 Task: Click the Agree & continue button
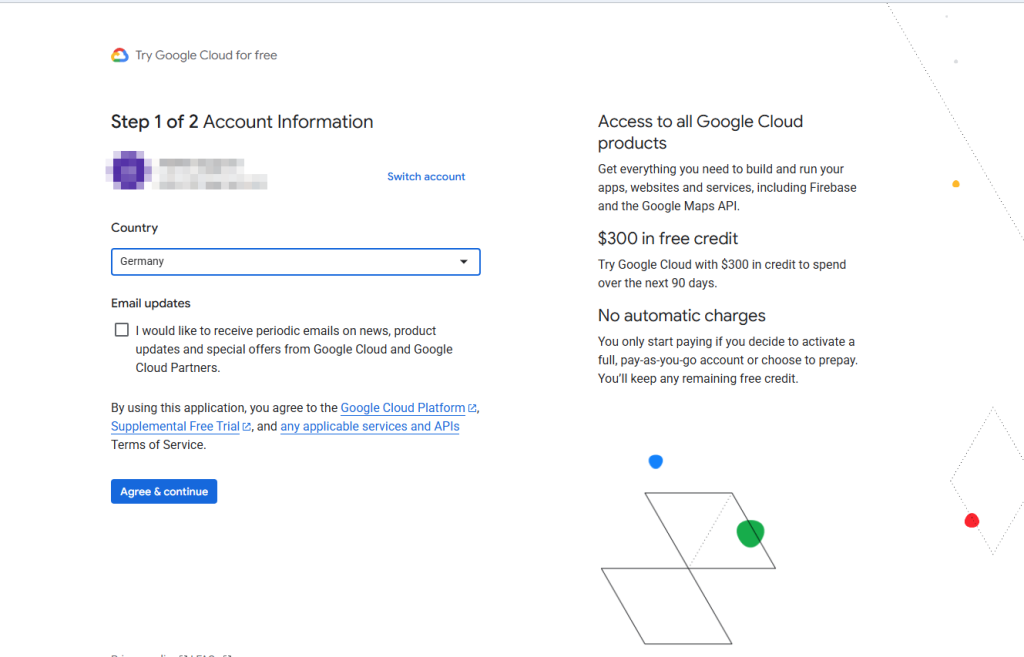(x=164, y=492)
